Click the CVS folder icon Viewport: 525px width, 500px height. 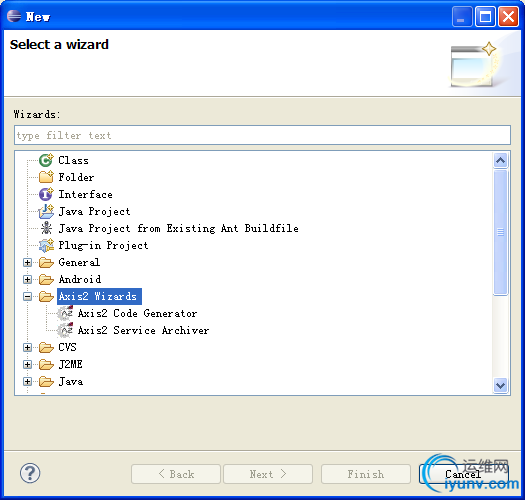(x=46, y=348)
